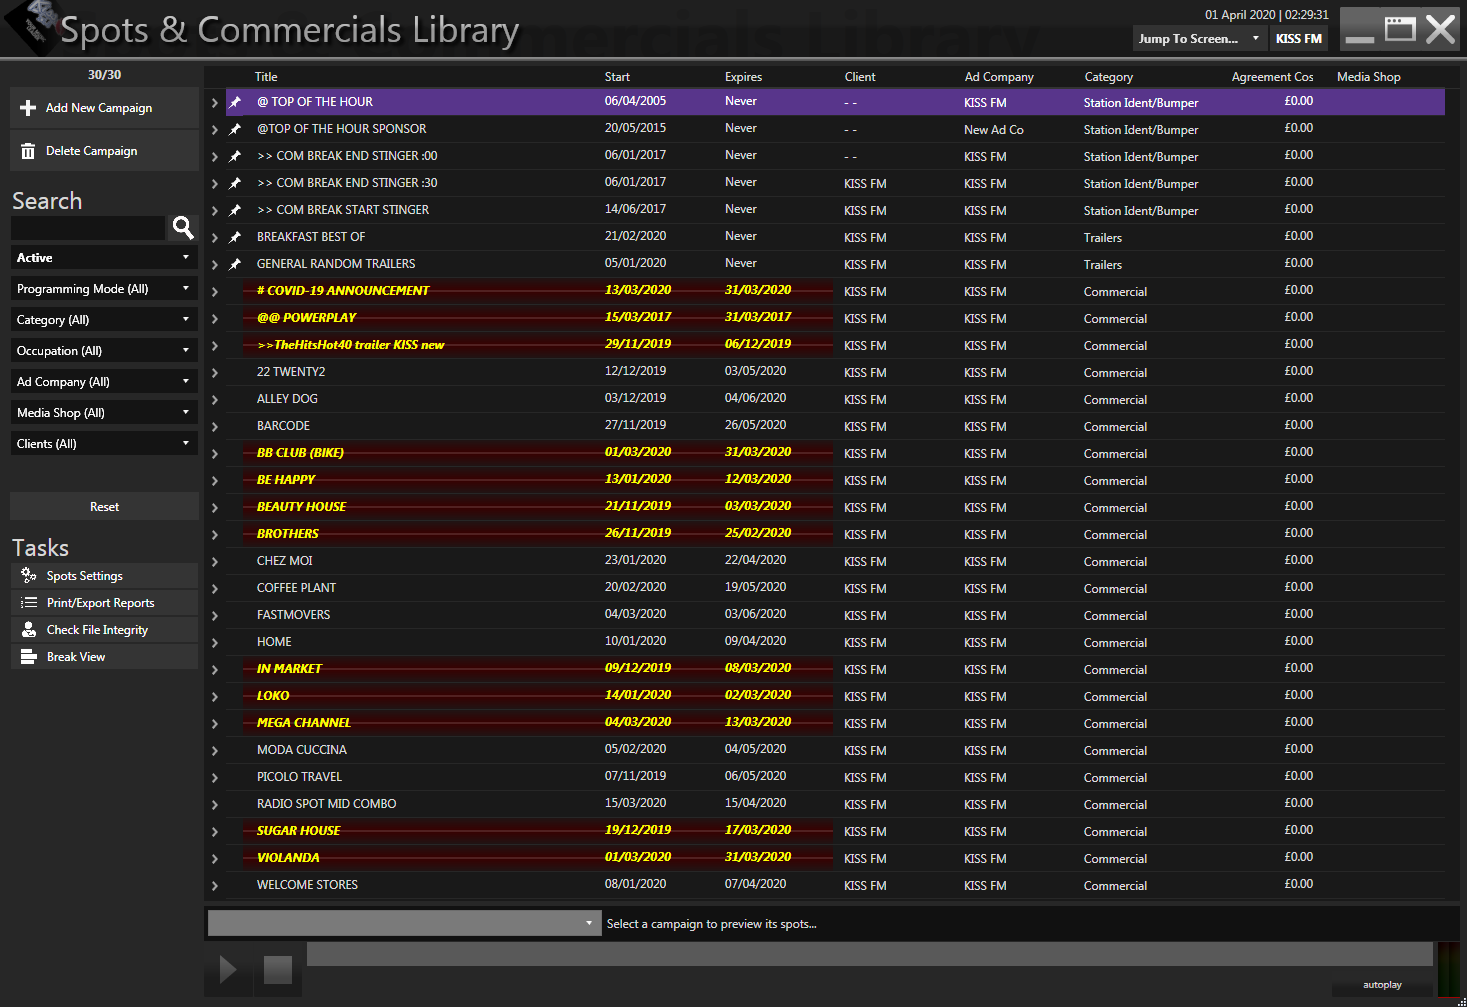Viewport: 1467px width, 1007px height.
Task: Click pin icon on @TOP OF THE HOUR SPONSOR row
Action: [235, 129]
